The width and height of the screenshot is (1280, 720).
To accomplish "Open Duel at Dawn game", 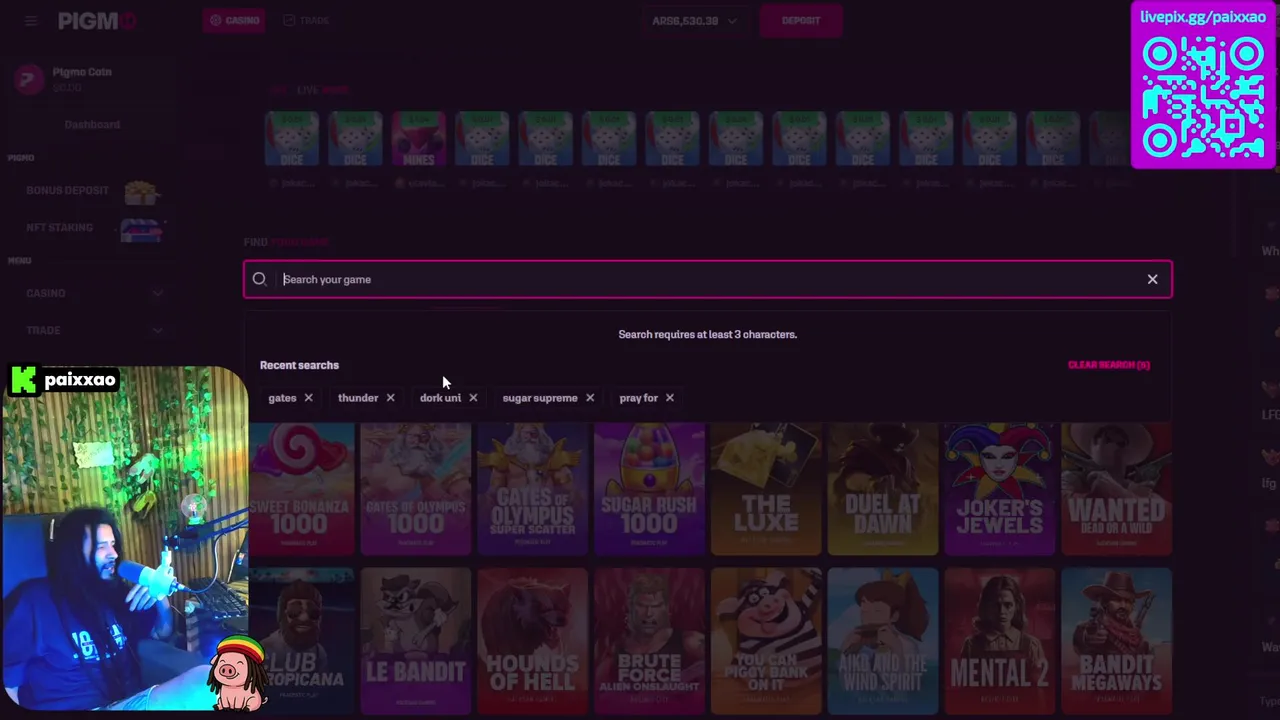I will coord(883,489).
